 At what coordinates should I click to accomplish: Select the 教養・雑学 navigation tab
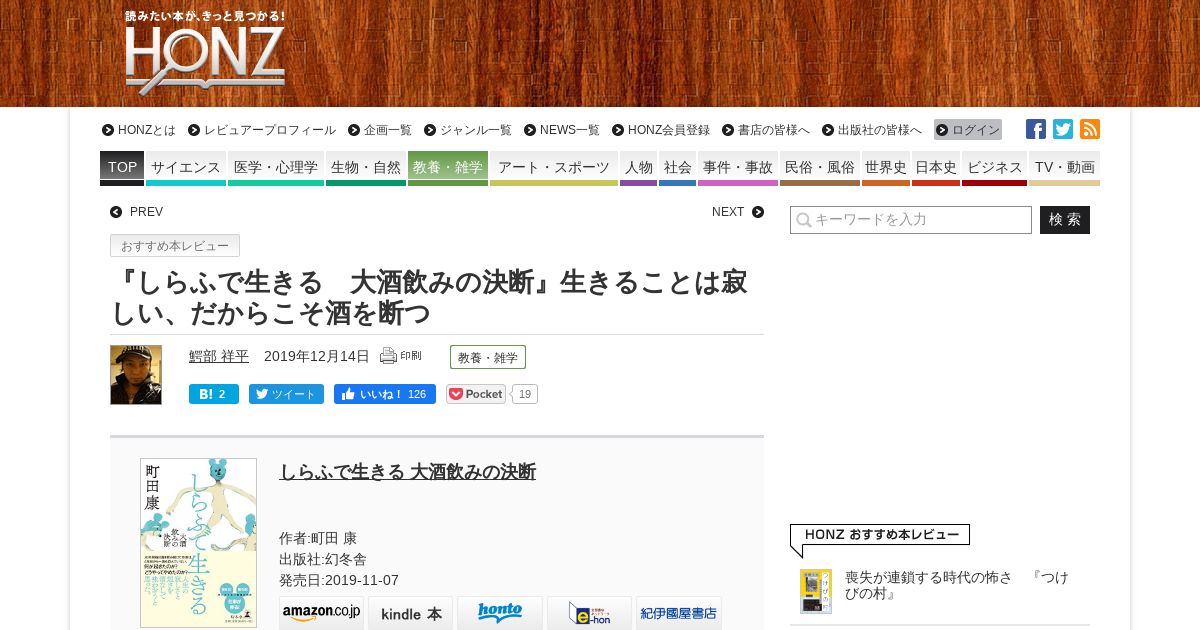point(448,168)
